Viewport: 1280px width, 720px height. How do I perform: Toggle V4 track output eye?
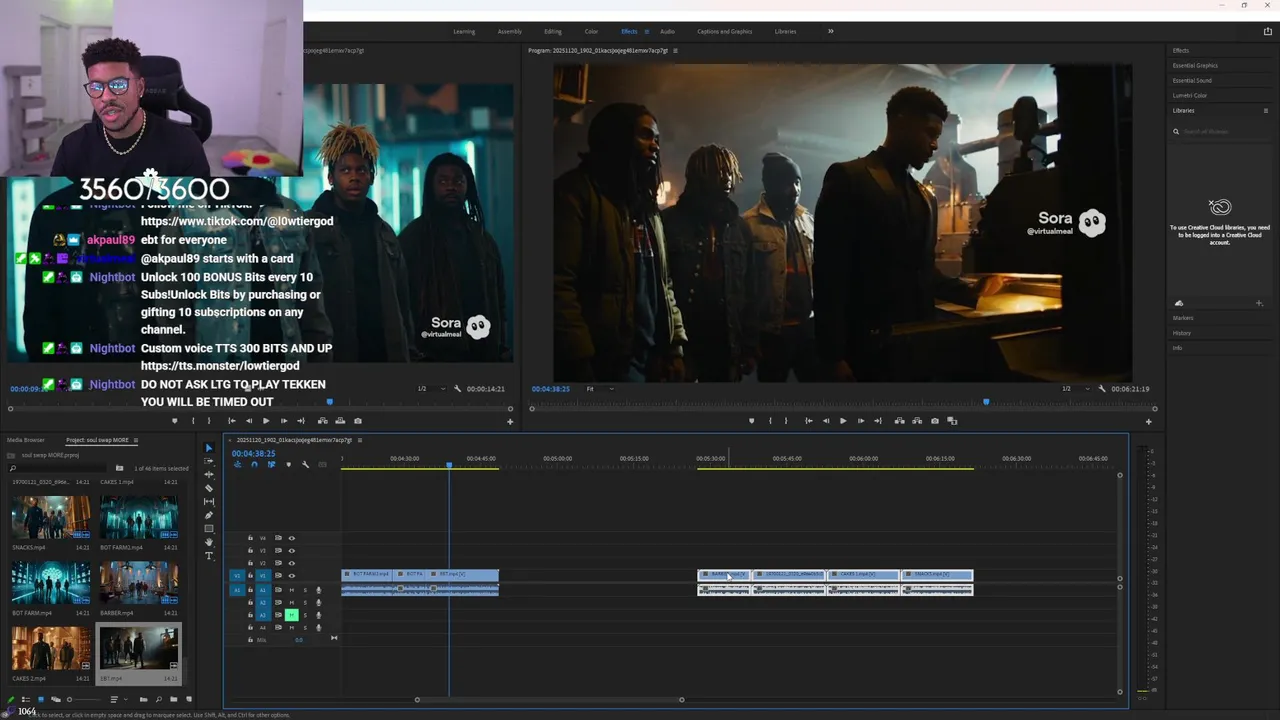(x=292, y=538)
